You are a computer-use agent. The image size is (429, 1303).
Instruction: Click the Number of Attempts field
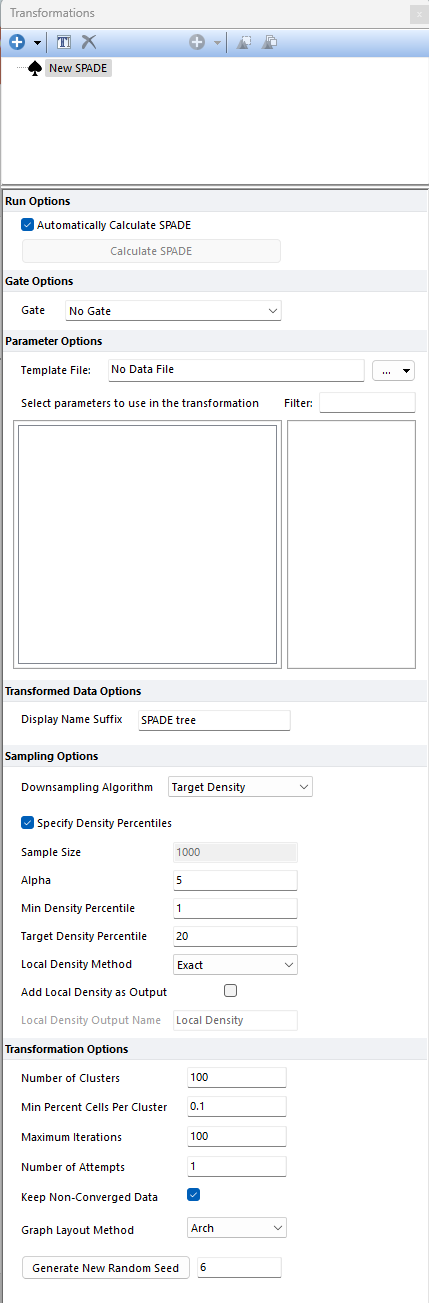[237, 1167]
